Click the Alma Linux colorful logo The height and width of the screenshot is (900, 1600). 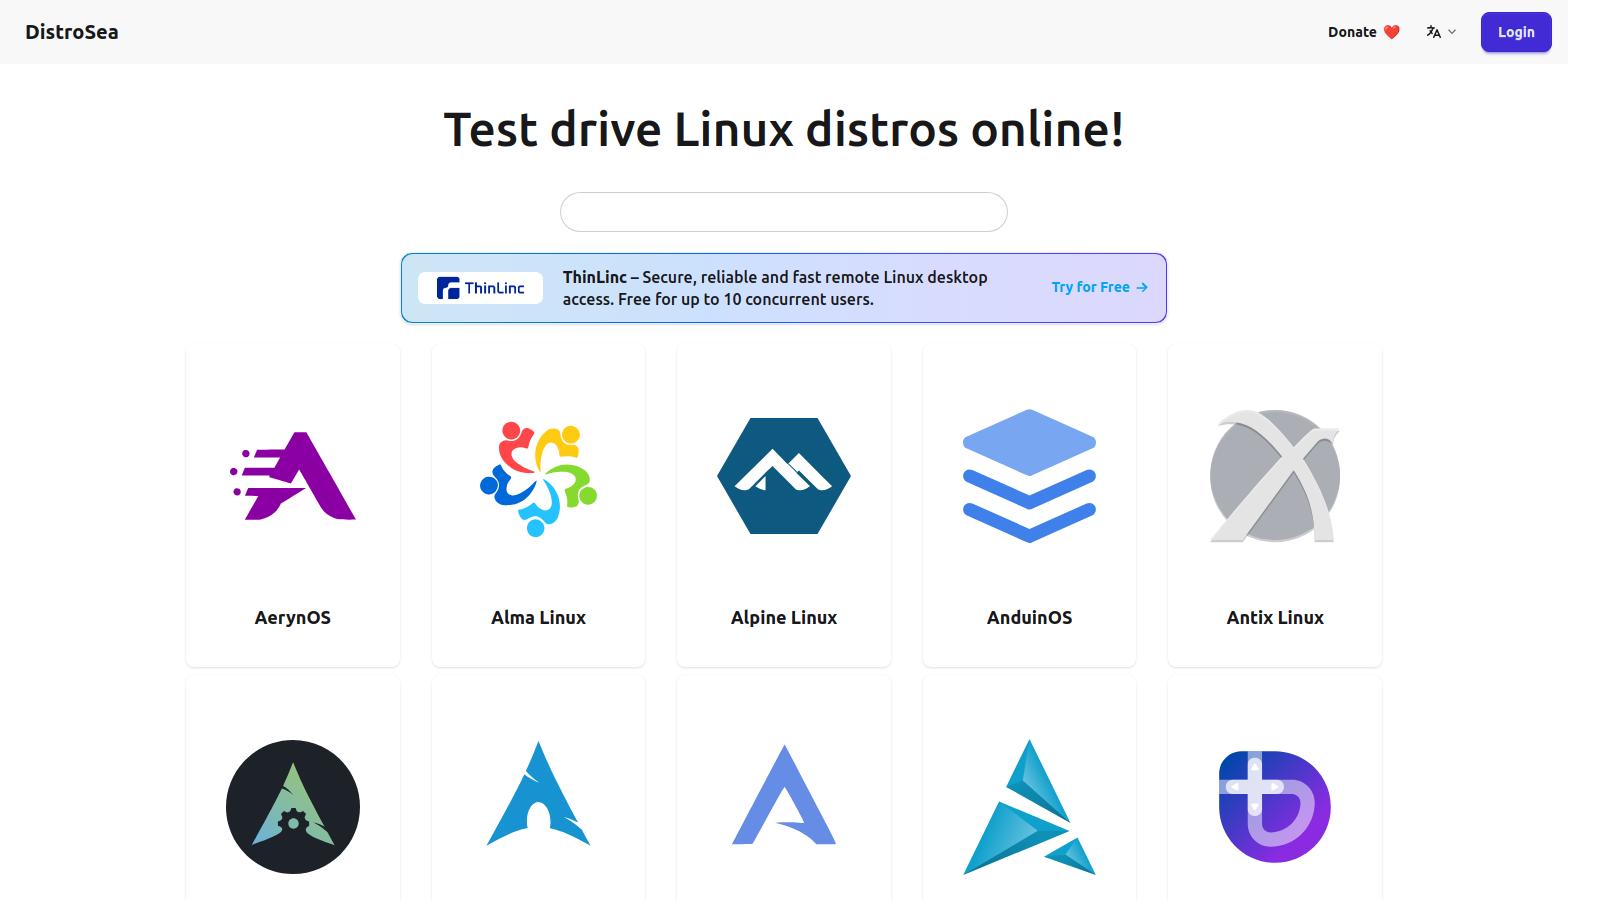[x=538, y=478]
